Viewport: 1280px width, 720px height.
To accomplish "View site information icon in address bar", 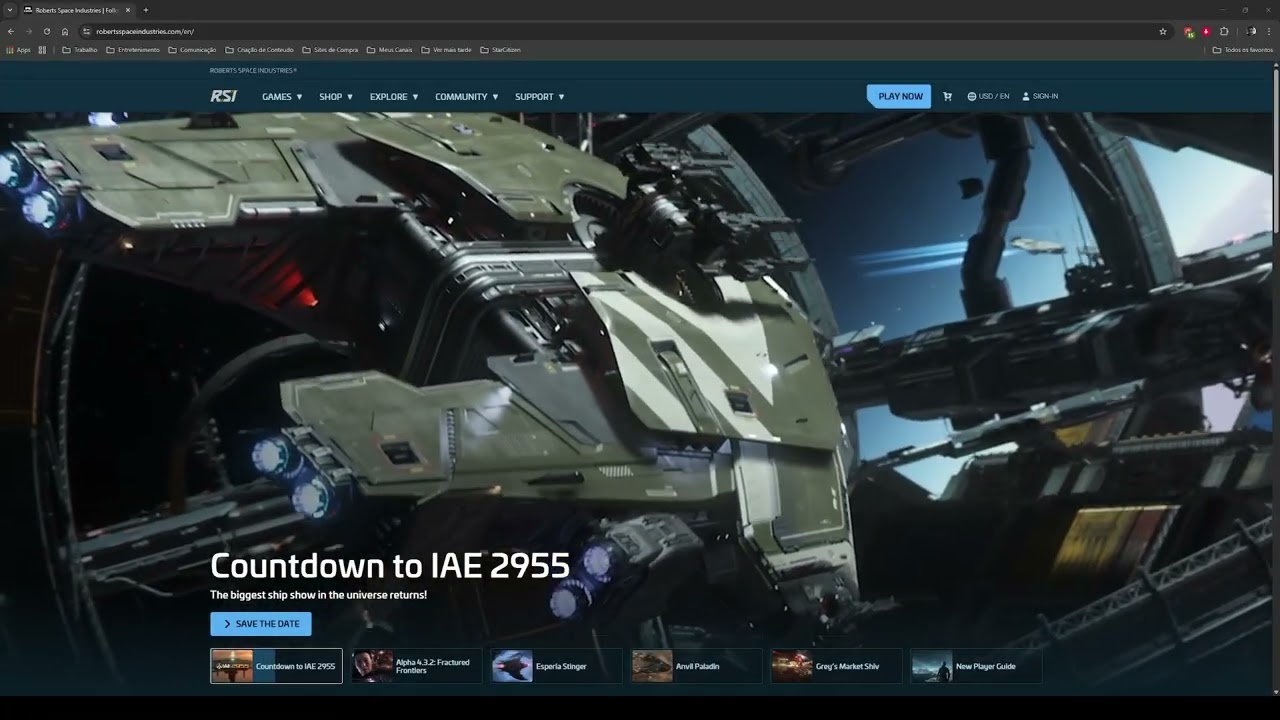I will [x=87, y=31].
